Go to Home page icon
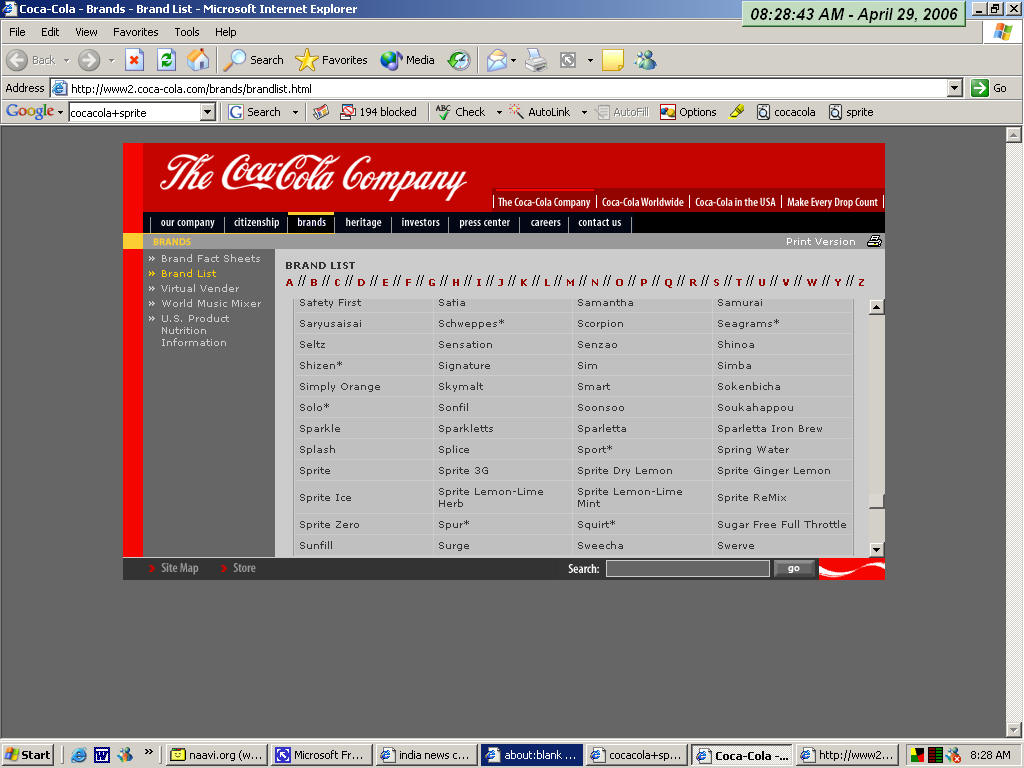1024x768 pixels. point(198,60)
